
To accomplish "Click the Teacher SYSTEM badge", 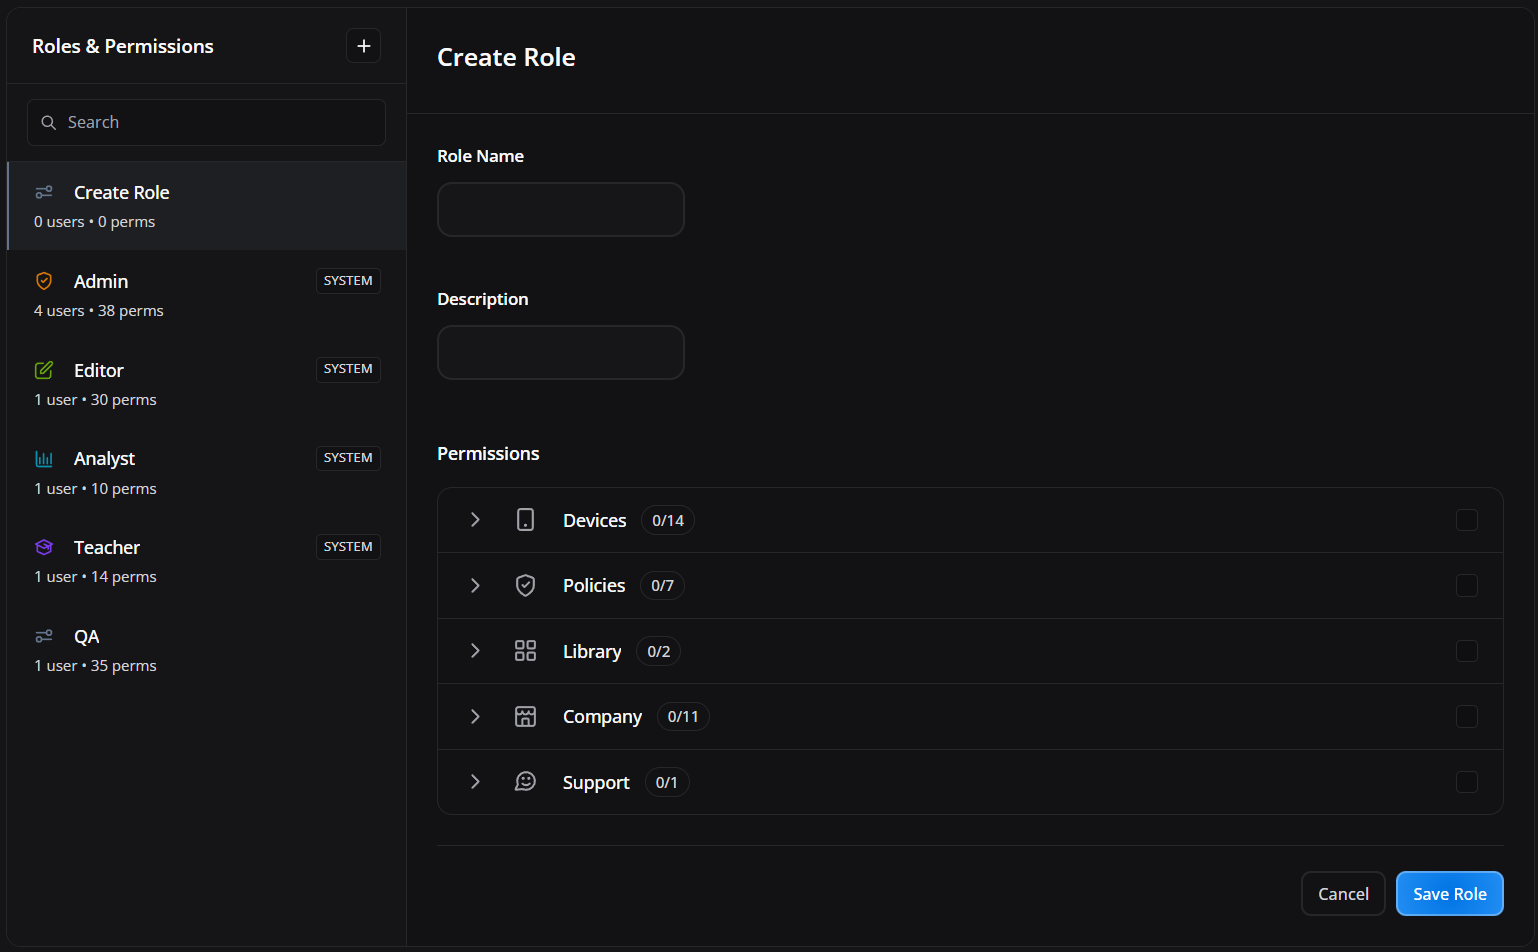I will pyautogui.click(x=348, y=547).
